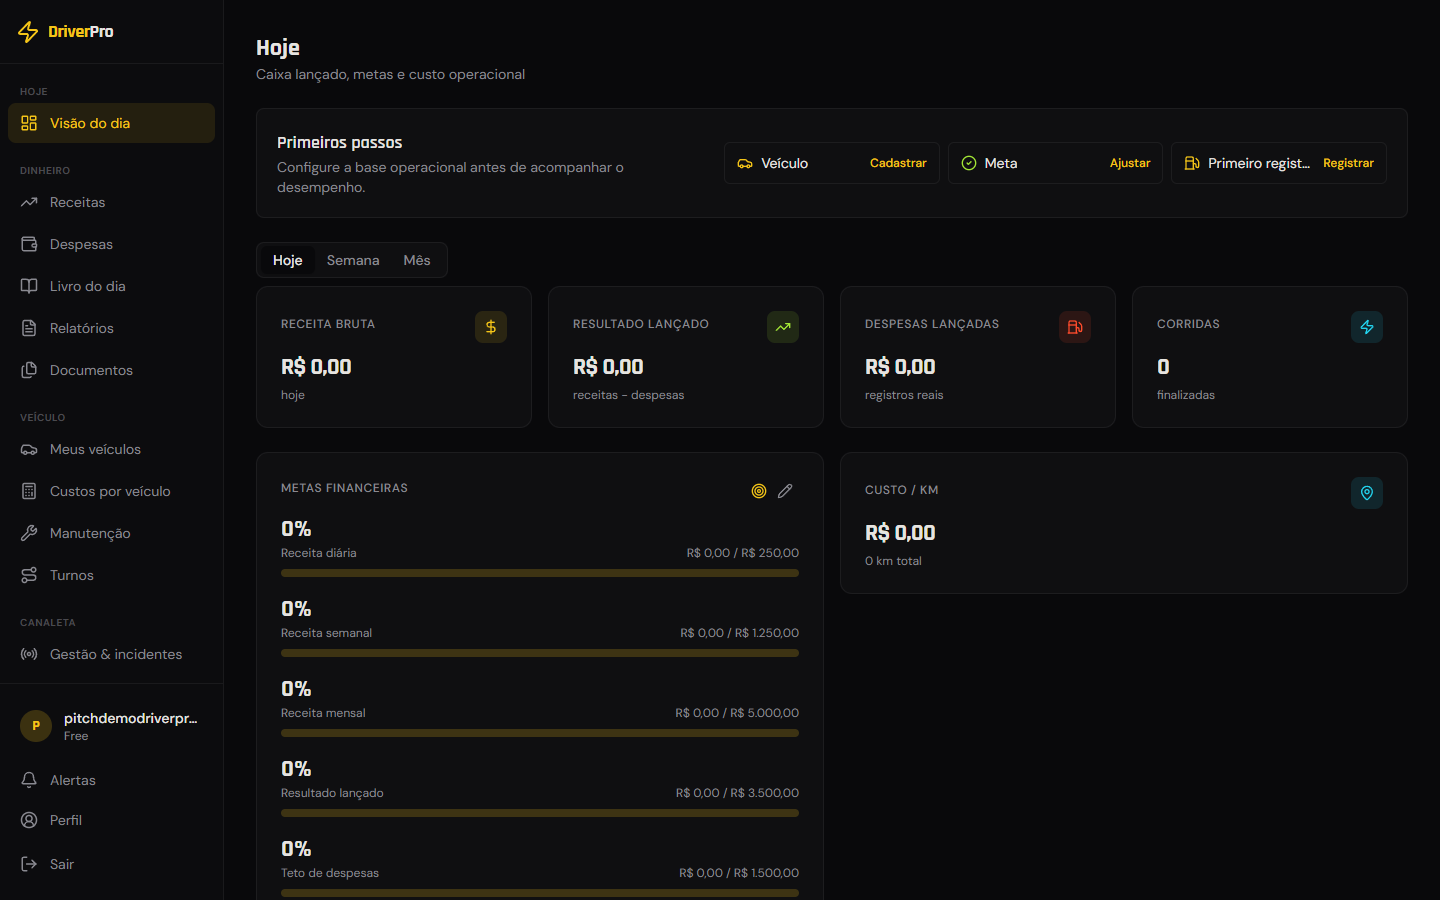Click the Corridas finalizadas card
The height and width of the screenshot is (900, 1440).
[x=1270, y=357]
